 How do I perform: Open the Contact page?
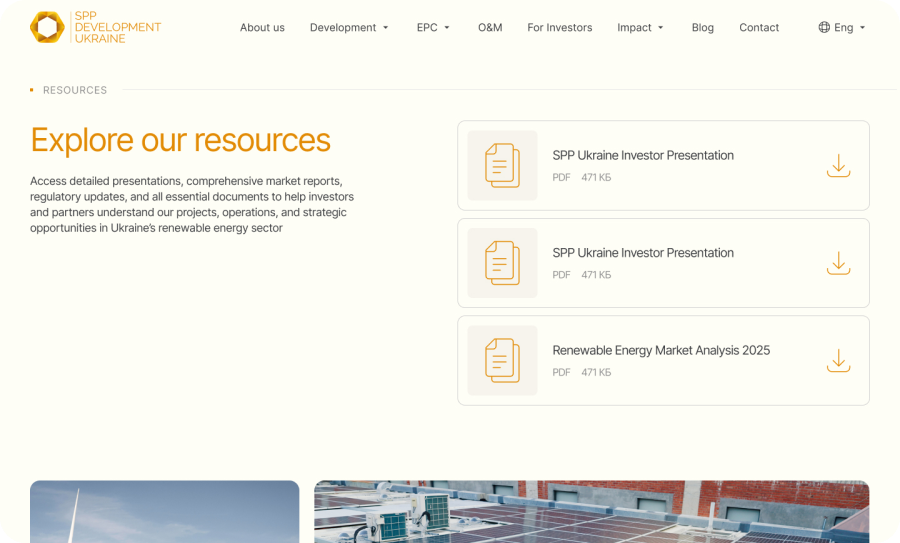[x=759, y=28]
